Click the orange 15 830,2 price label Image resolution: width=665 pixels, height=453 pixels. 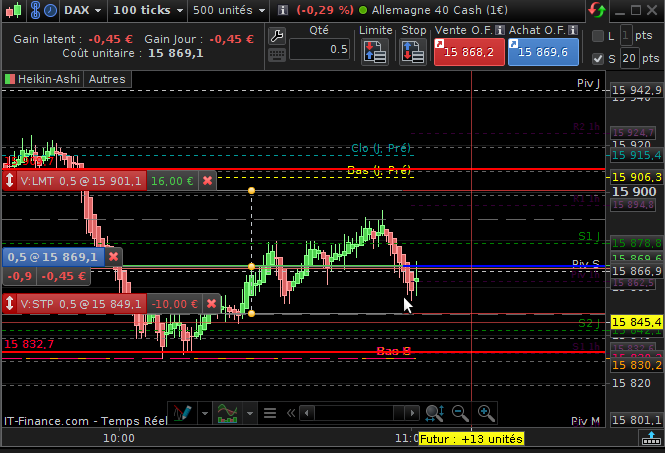tap(637, 365)
